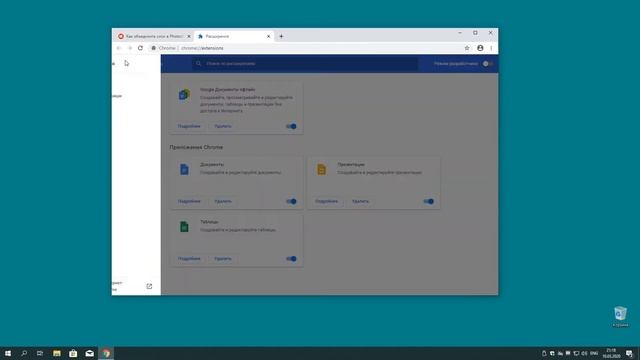
Task: Select the Recycle Bin desktop icon
Action: (620, 317)
